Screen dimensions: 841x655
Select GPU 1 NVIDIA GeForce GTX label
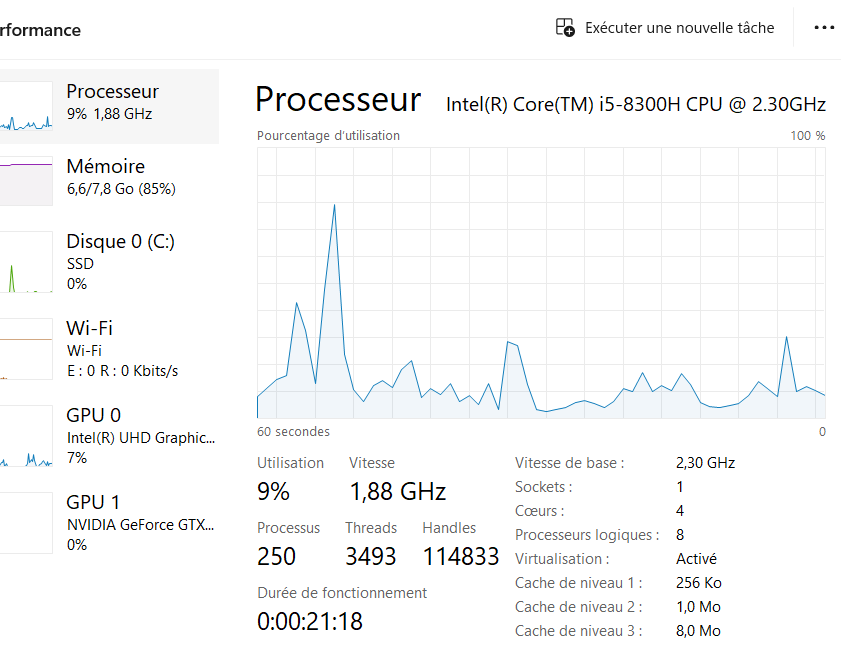coord(140,524)
